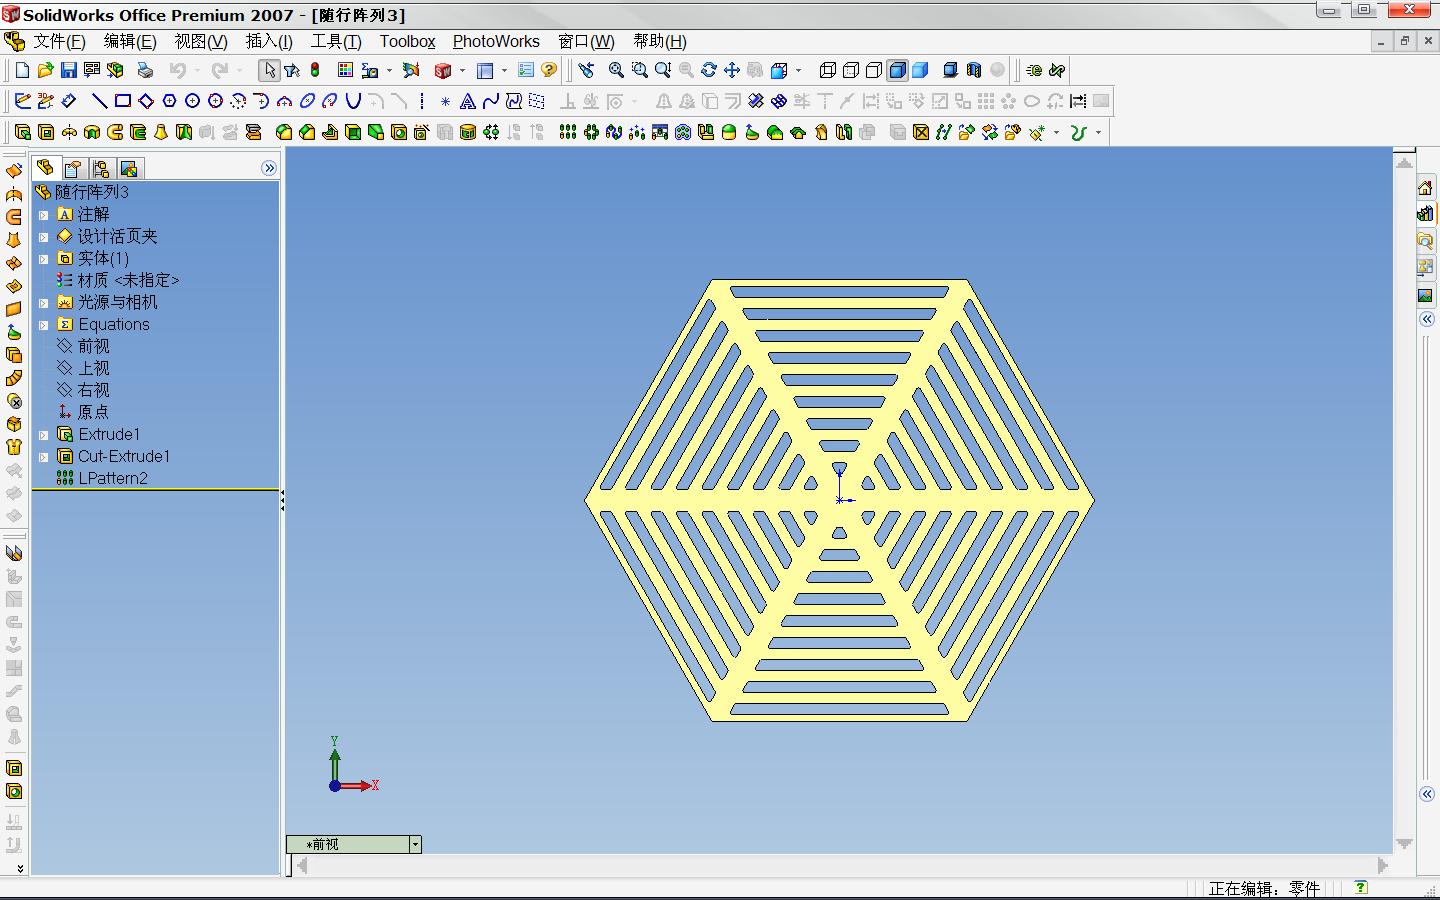Open the Help question mark icon

point(549,70)
